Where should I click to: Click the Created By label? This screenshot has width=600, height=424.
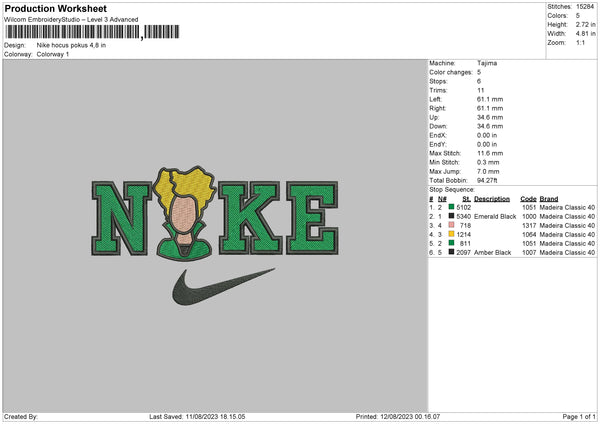click(x=21, y=416)
